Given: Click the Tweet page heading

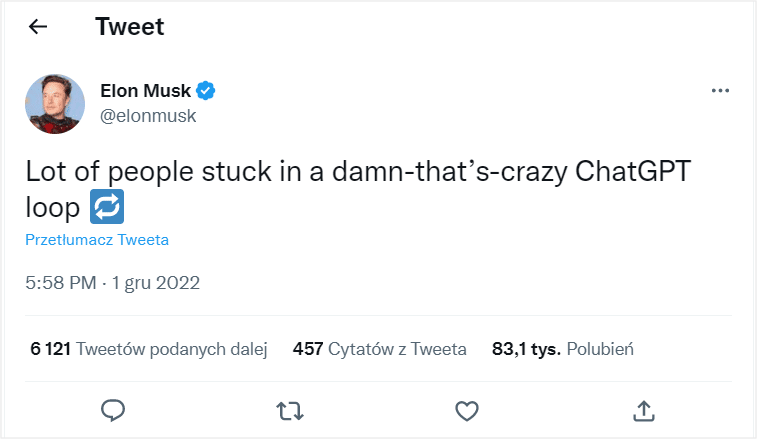Looking at the screenshot, I should pyautogui.click(x=129, y=27).
